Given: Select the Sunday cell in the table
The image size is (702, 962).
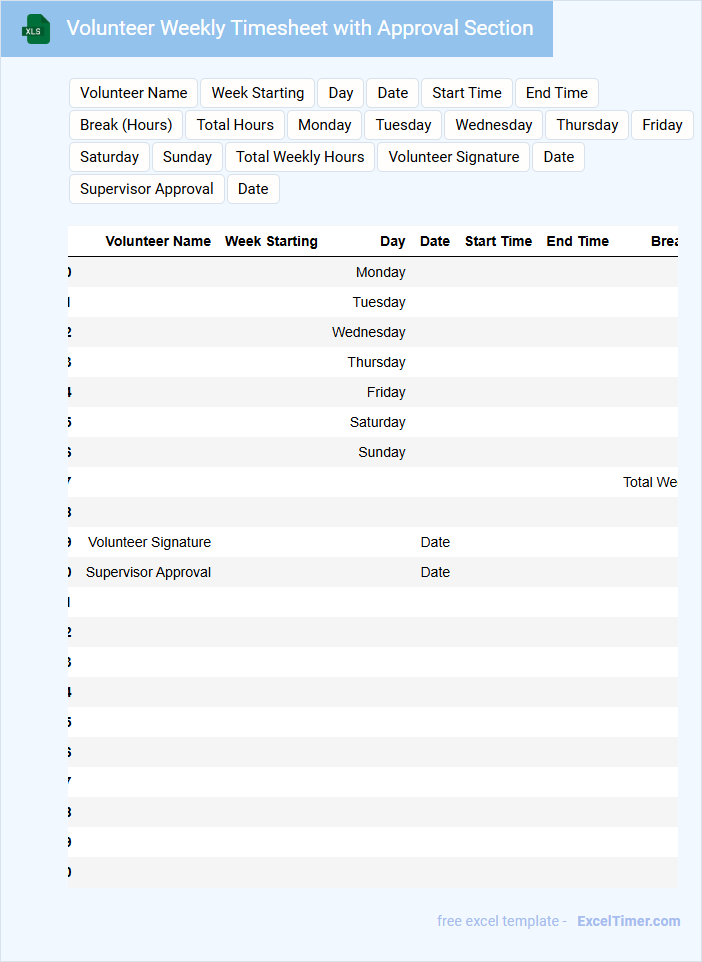Looking at the screenshot, I should click(x=382, y=452).
